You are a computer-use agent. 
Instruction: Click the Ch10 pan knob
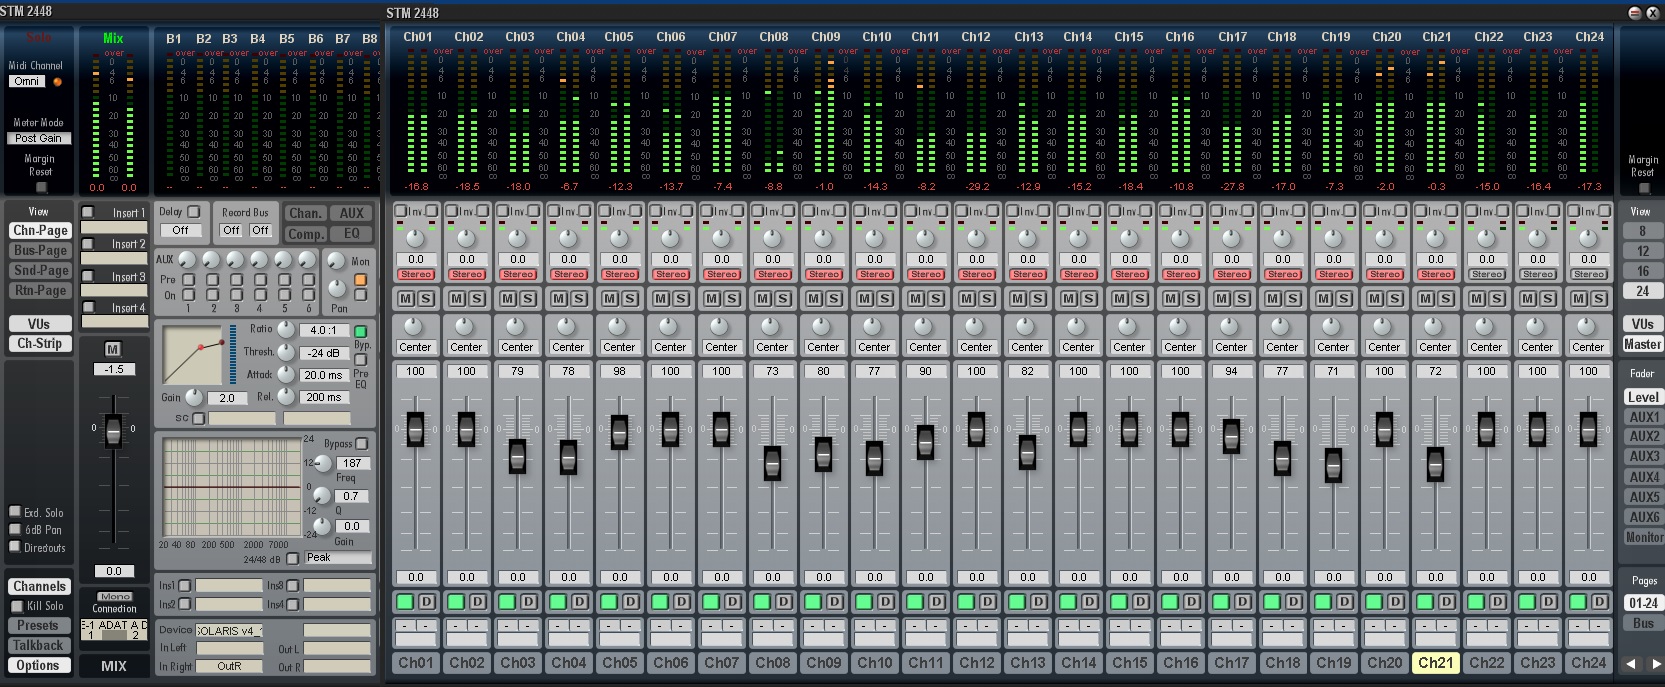point(873,328)
